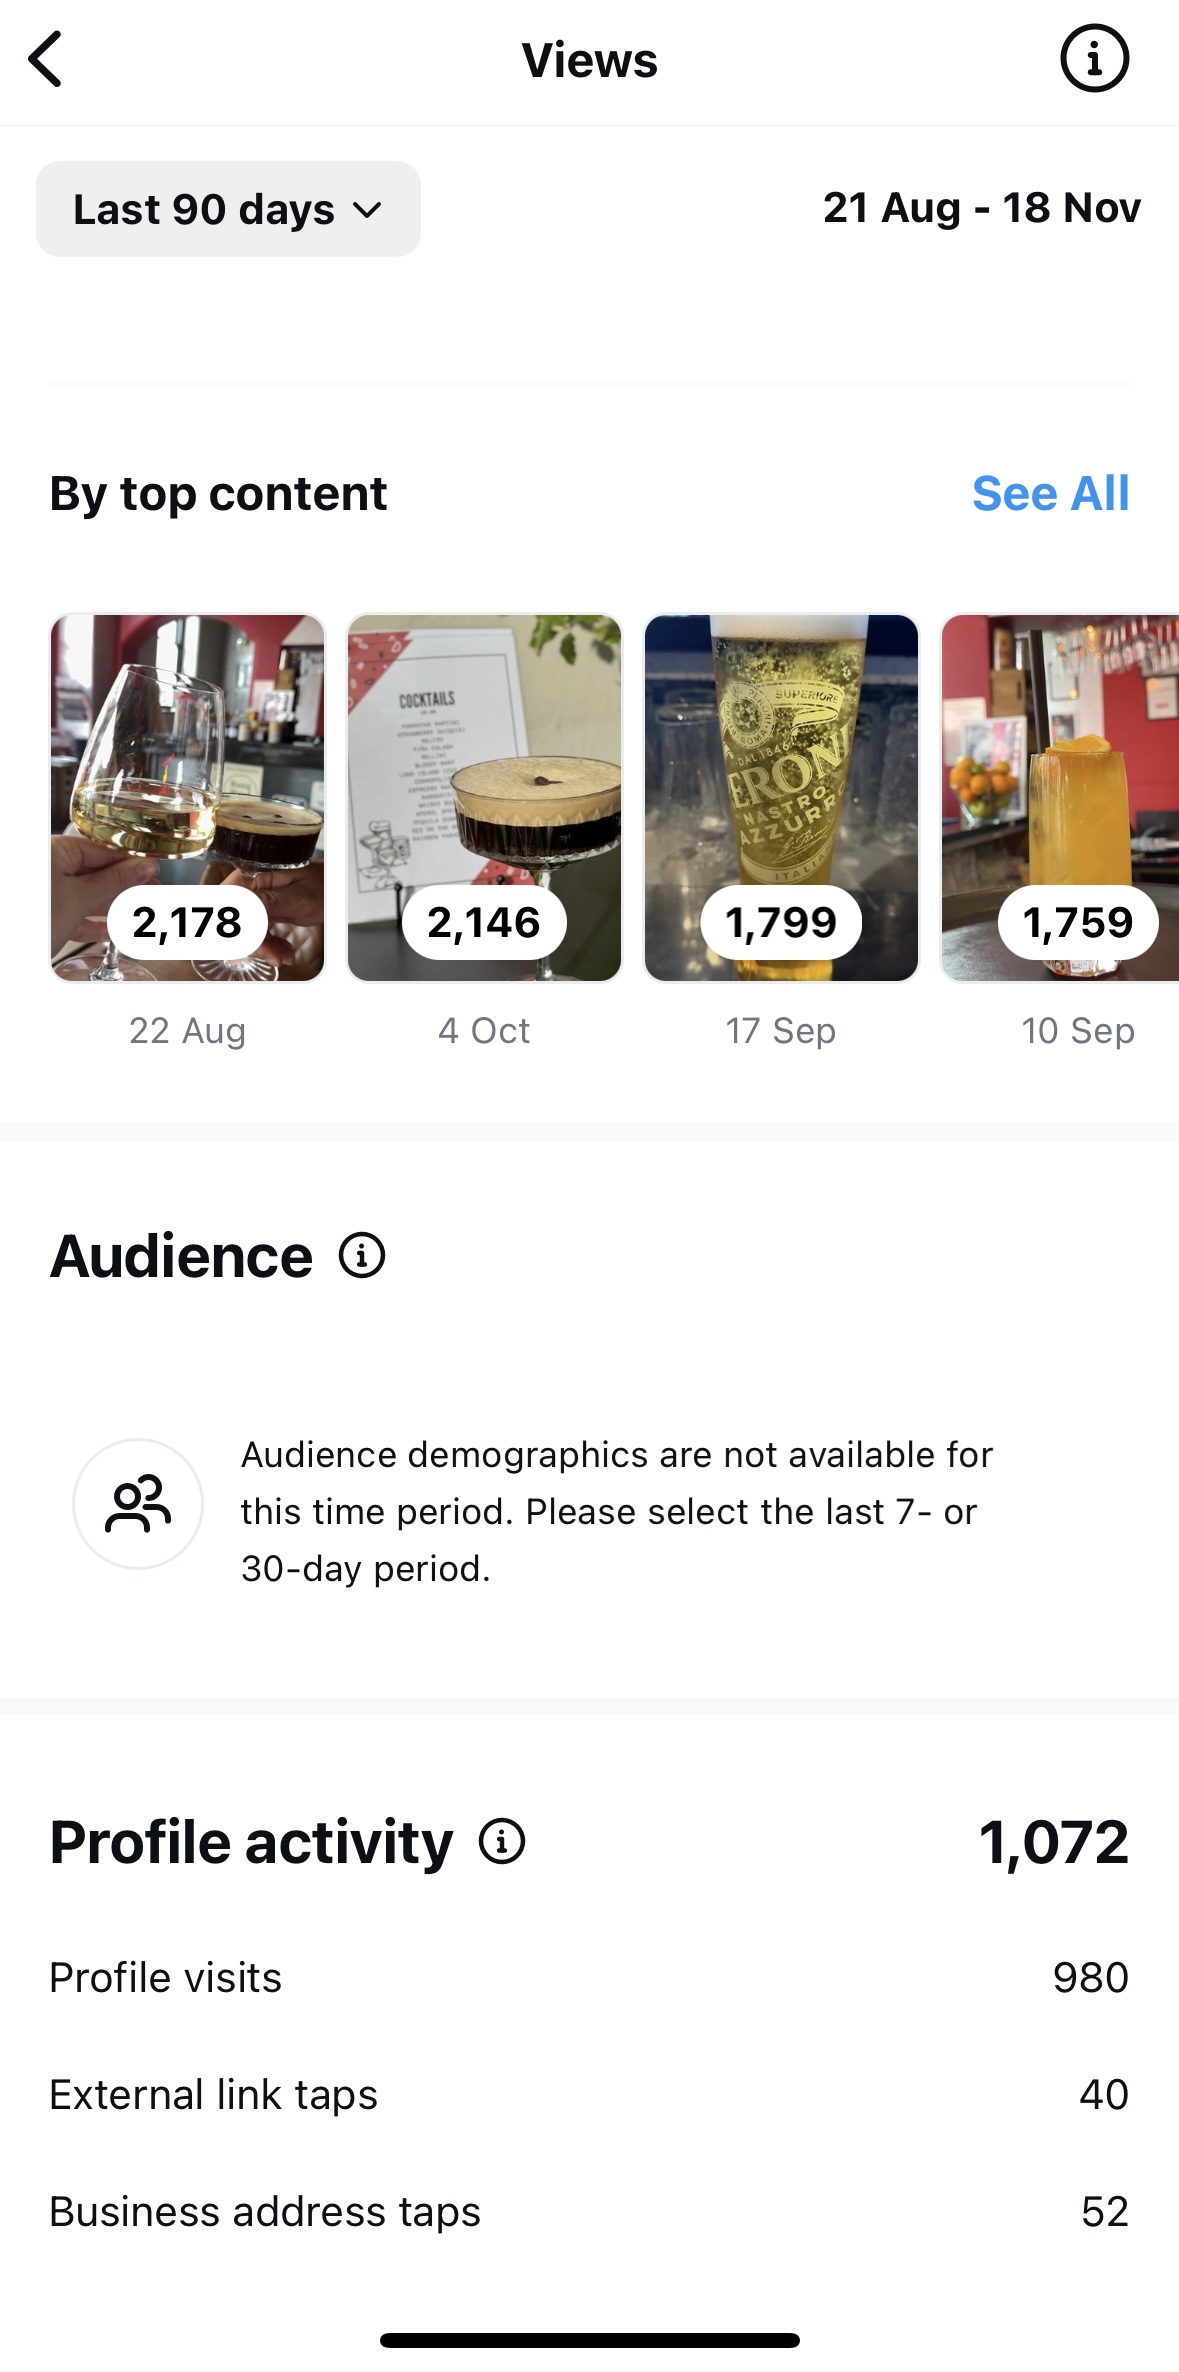Open the Last 90 days dropdown
The width and height of the screenshot is (1179, 2372).
coord(228,209)
